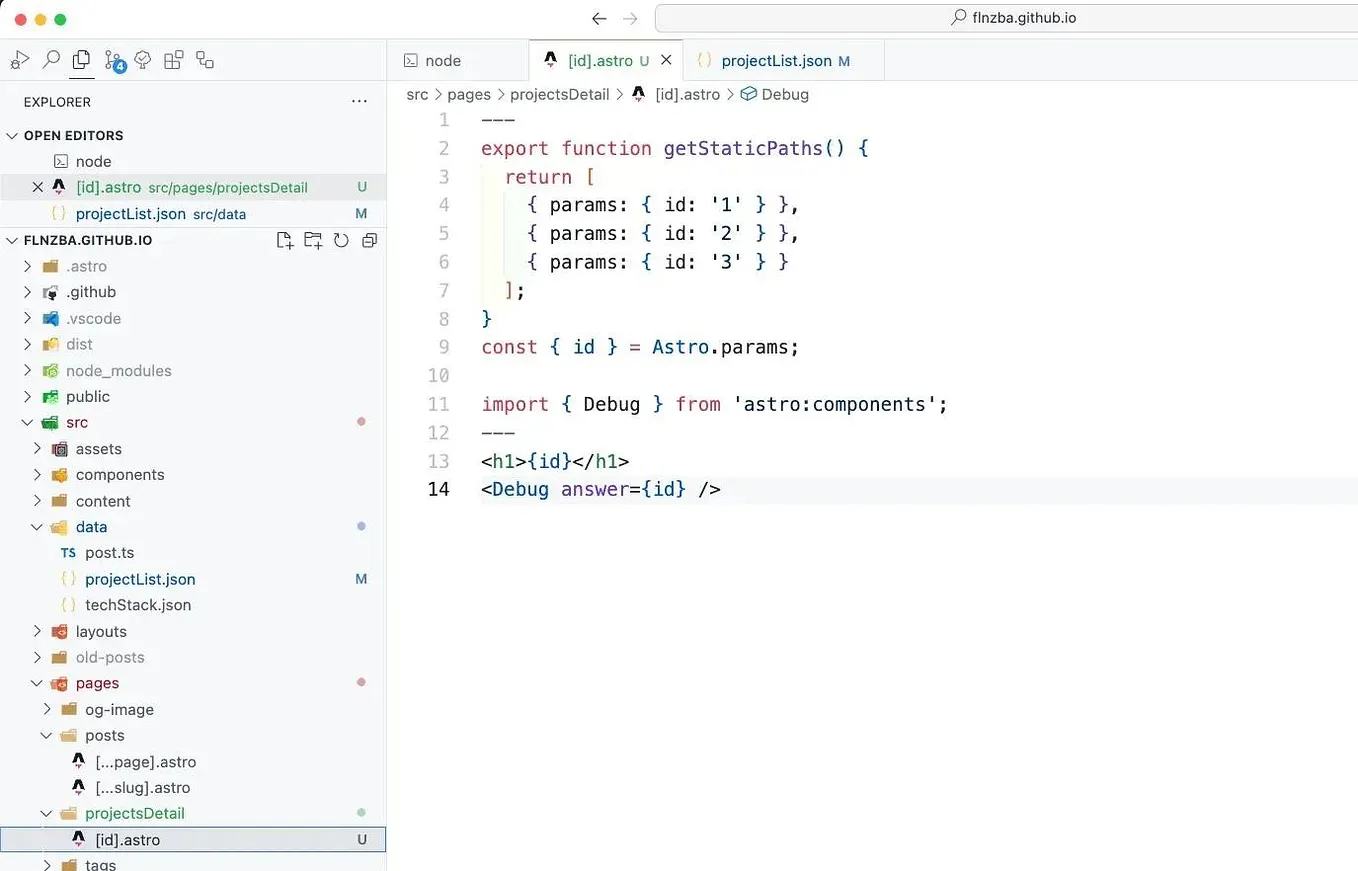The image size is (1358, 871).
Task: Create a new folder in the Explorer
Action: (x=313, y=240)
